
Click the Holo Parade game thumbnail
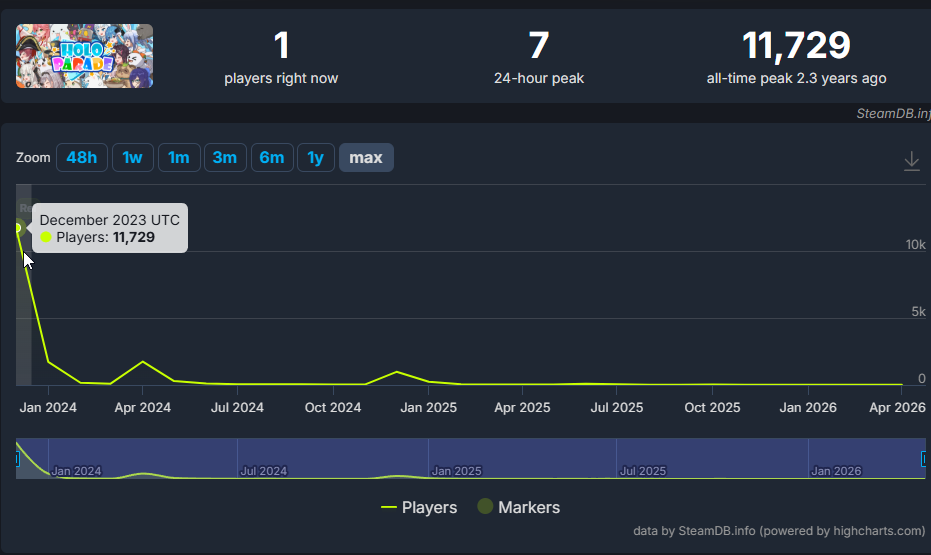point(84,56)
